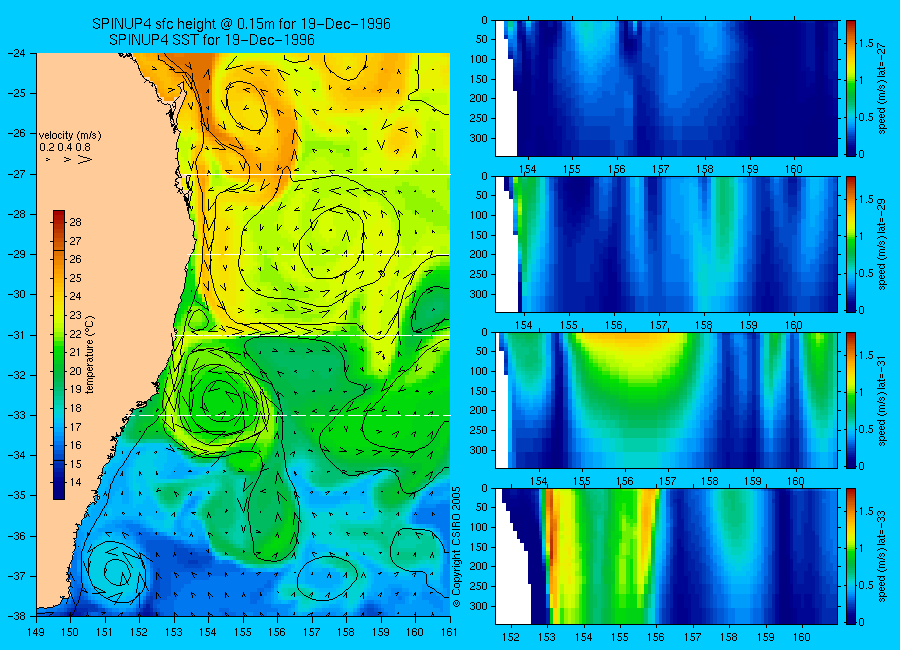
Task: Click the largest arrow glyph in the velocity legend
Action: tap(85, 159)
